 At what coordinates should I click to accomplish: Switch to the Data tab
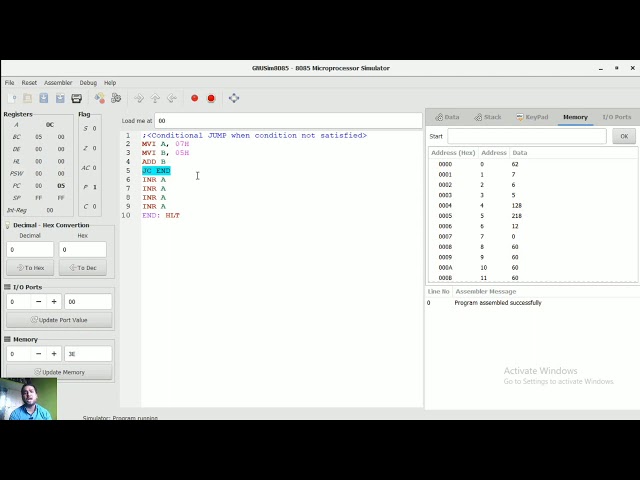tap(447, 117)
